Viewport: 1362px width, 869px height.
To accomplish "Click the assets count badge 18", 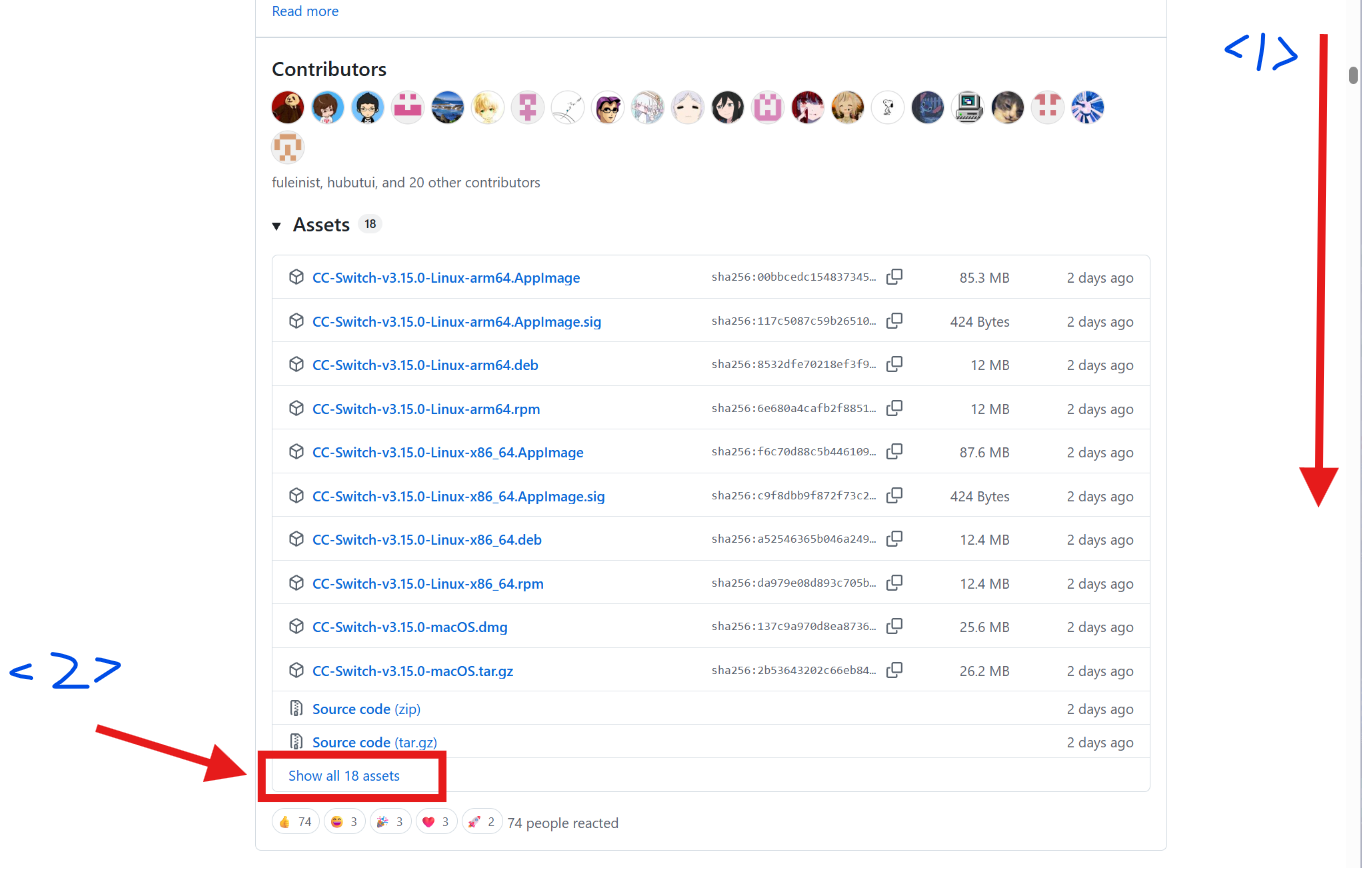I will click(x=370, y=224).
